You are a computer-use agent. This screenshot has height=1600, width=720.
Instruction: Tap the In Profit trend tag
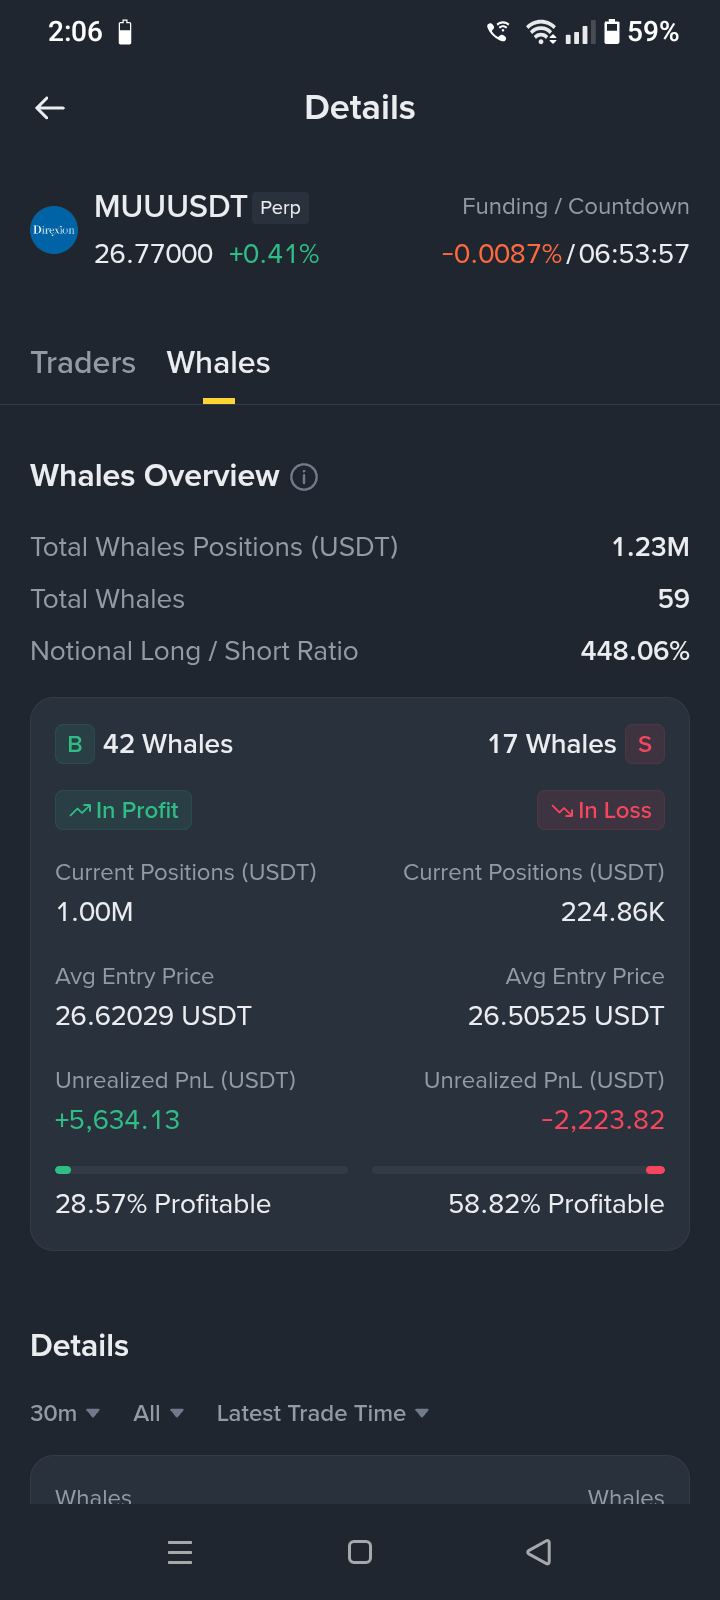coord(123,810)
